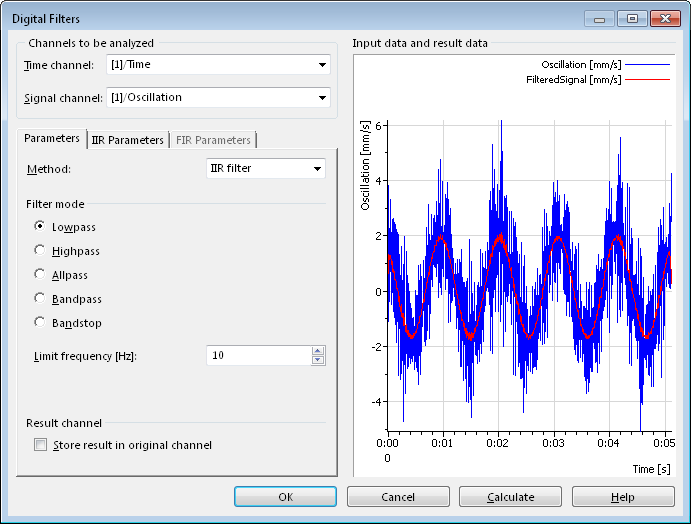Image resolution: width=691 pixels, height=524 pixels.
Task: Switch to the IIR Parameters tab
Action: point(127,140)
